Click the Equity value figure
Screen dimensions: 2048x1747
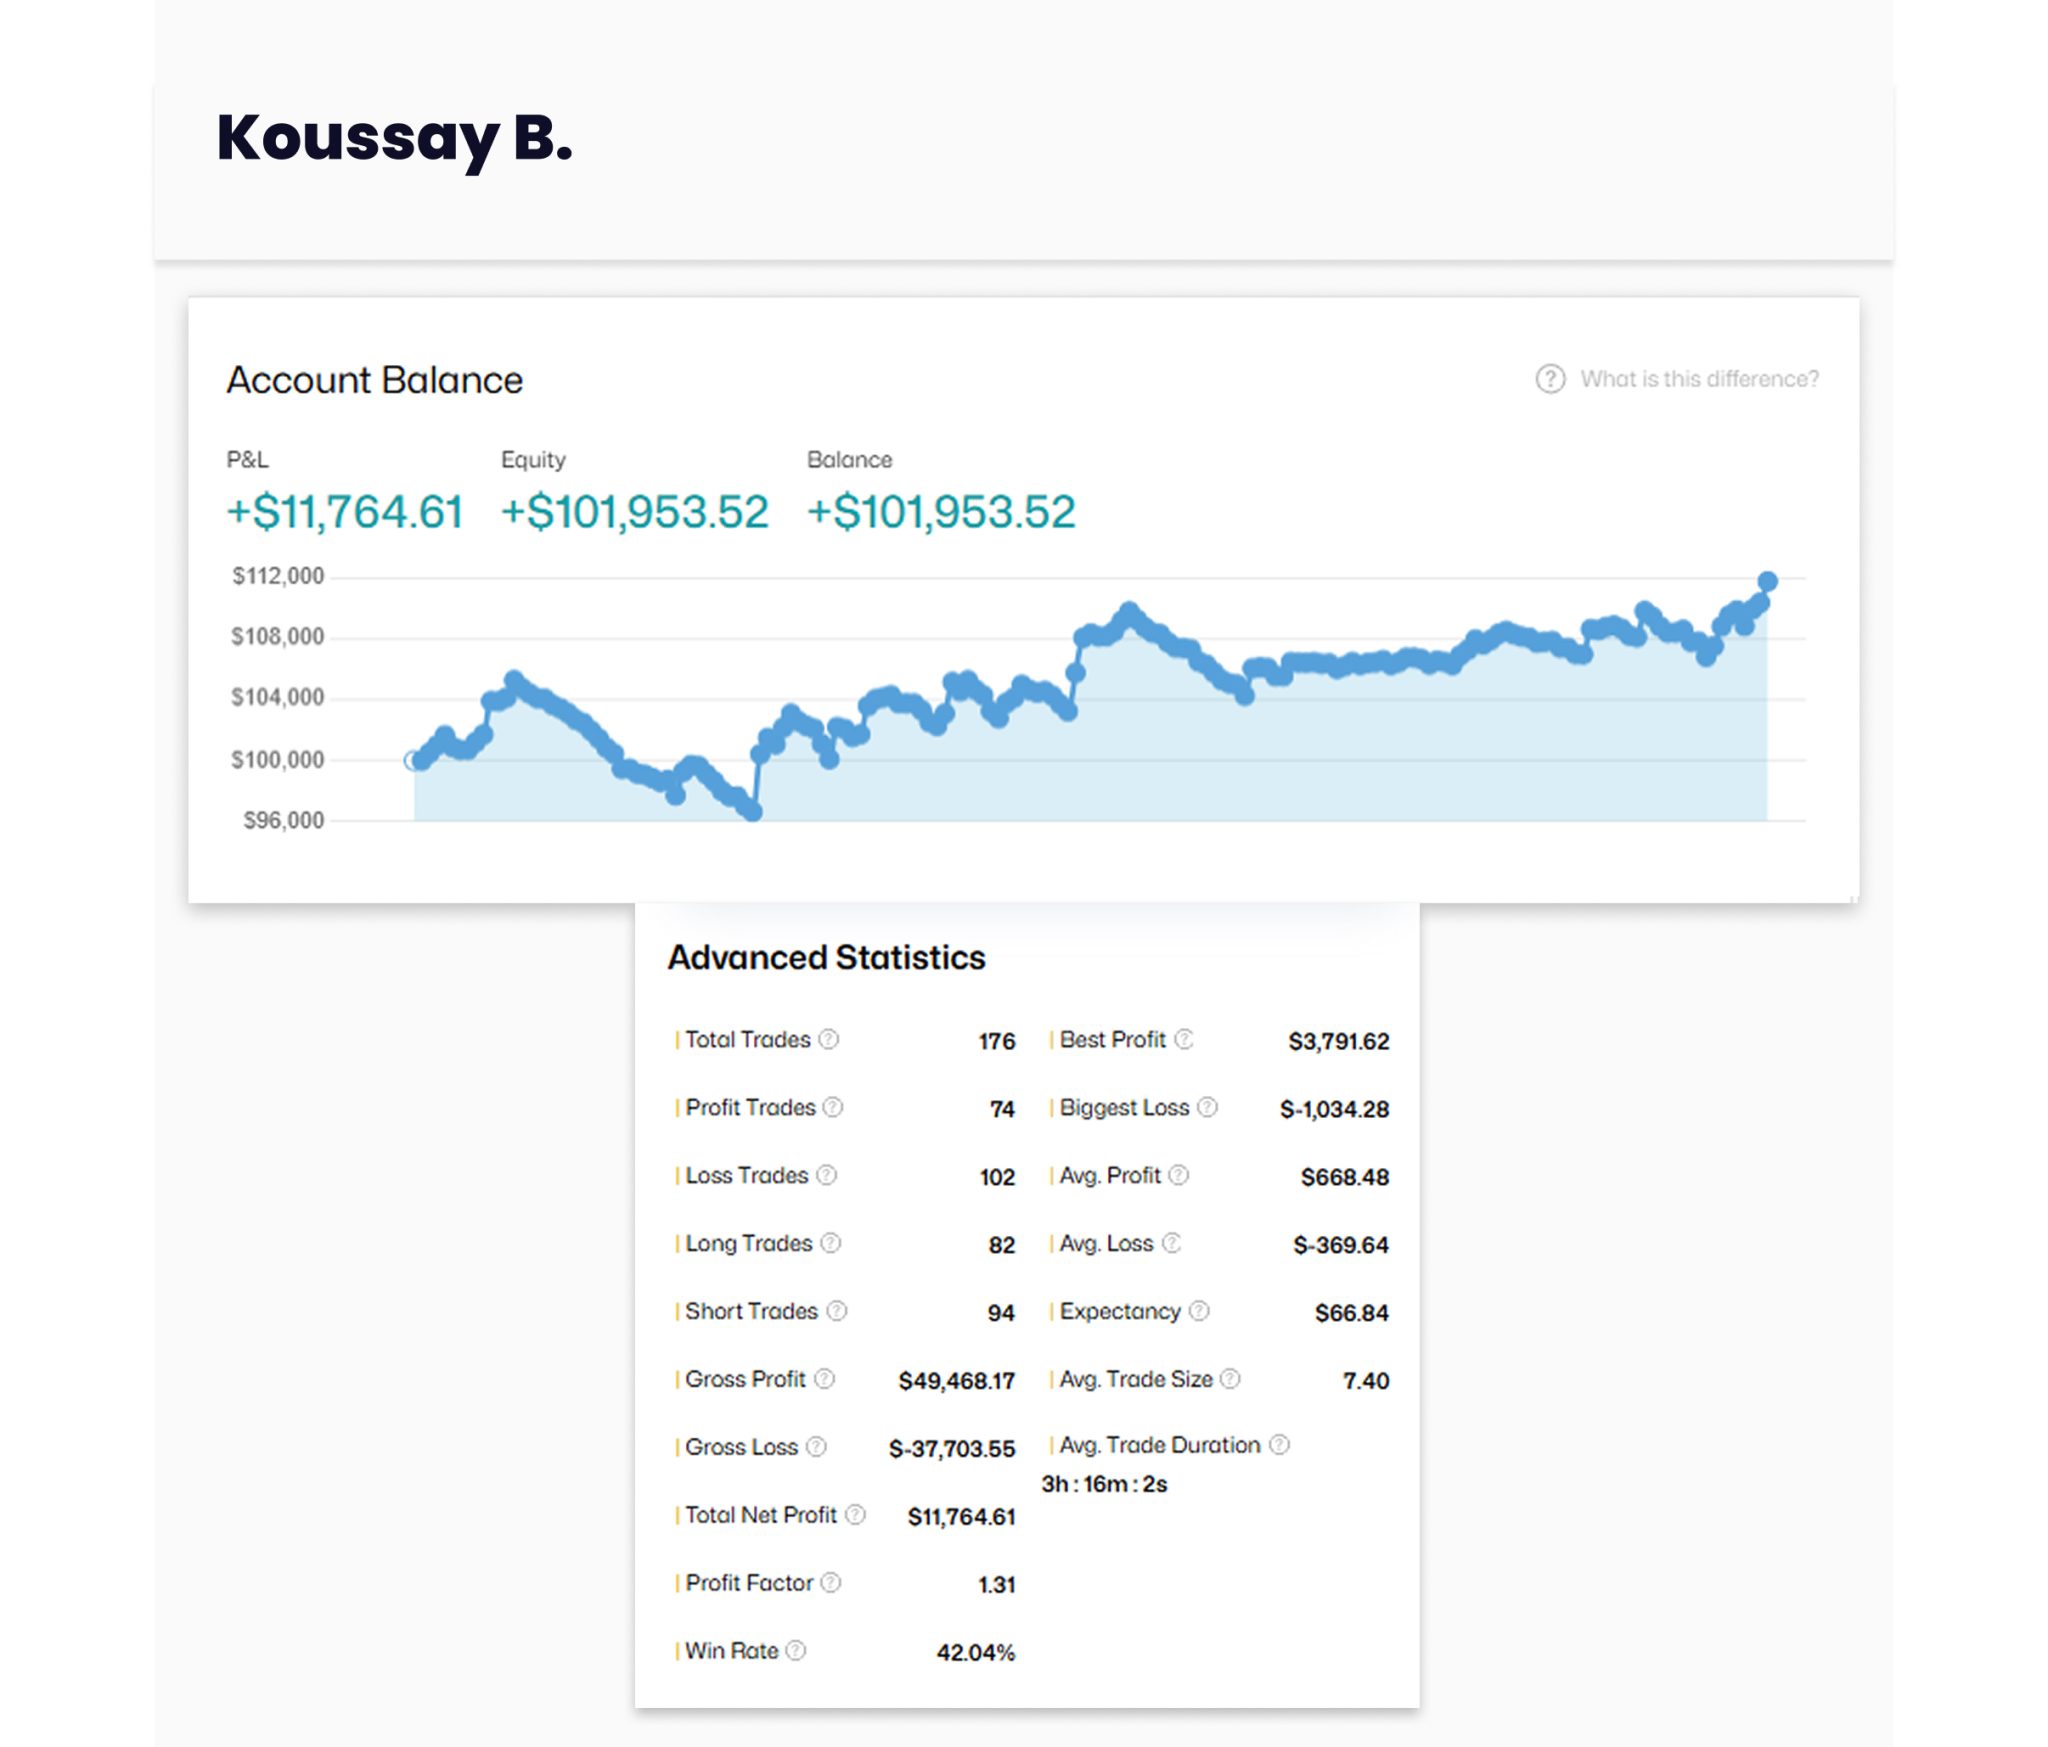click(635, 512)
